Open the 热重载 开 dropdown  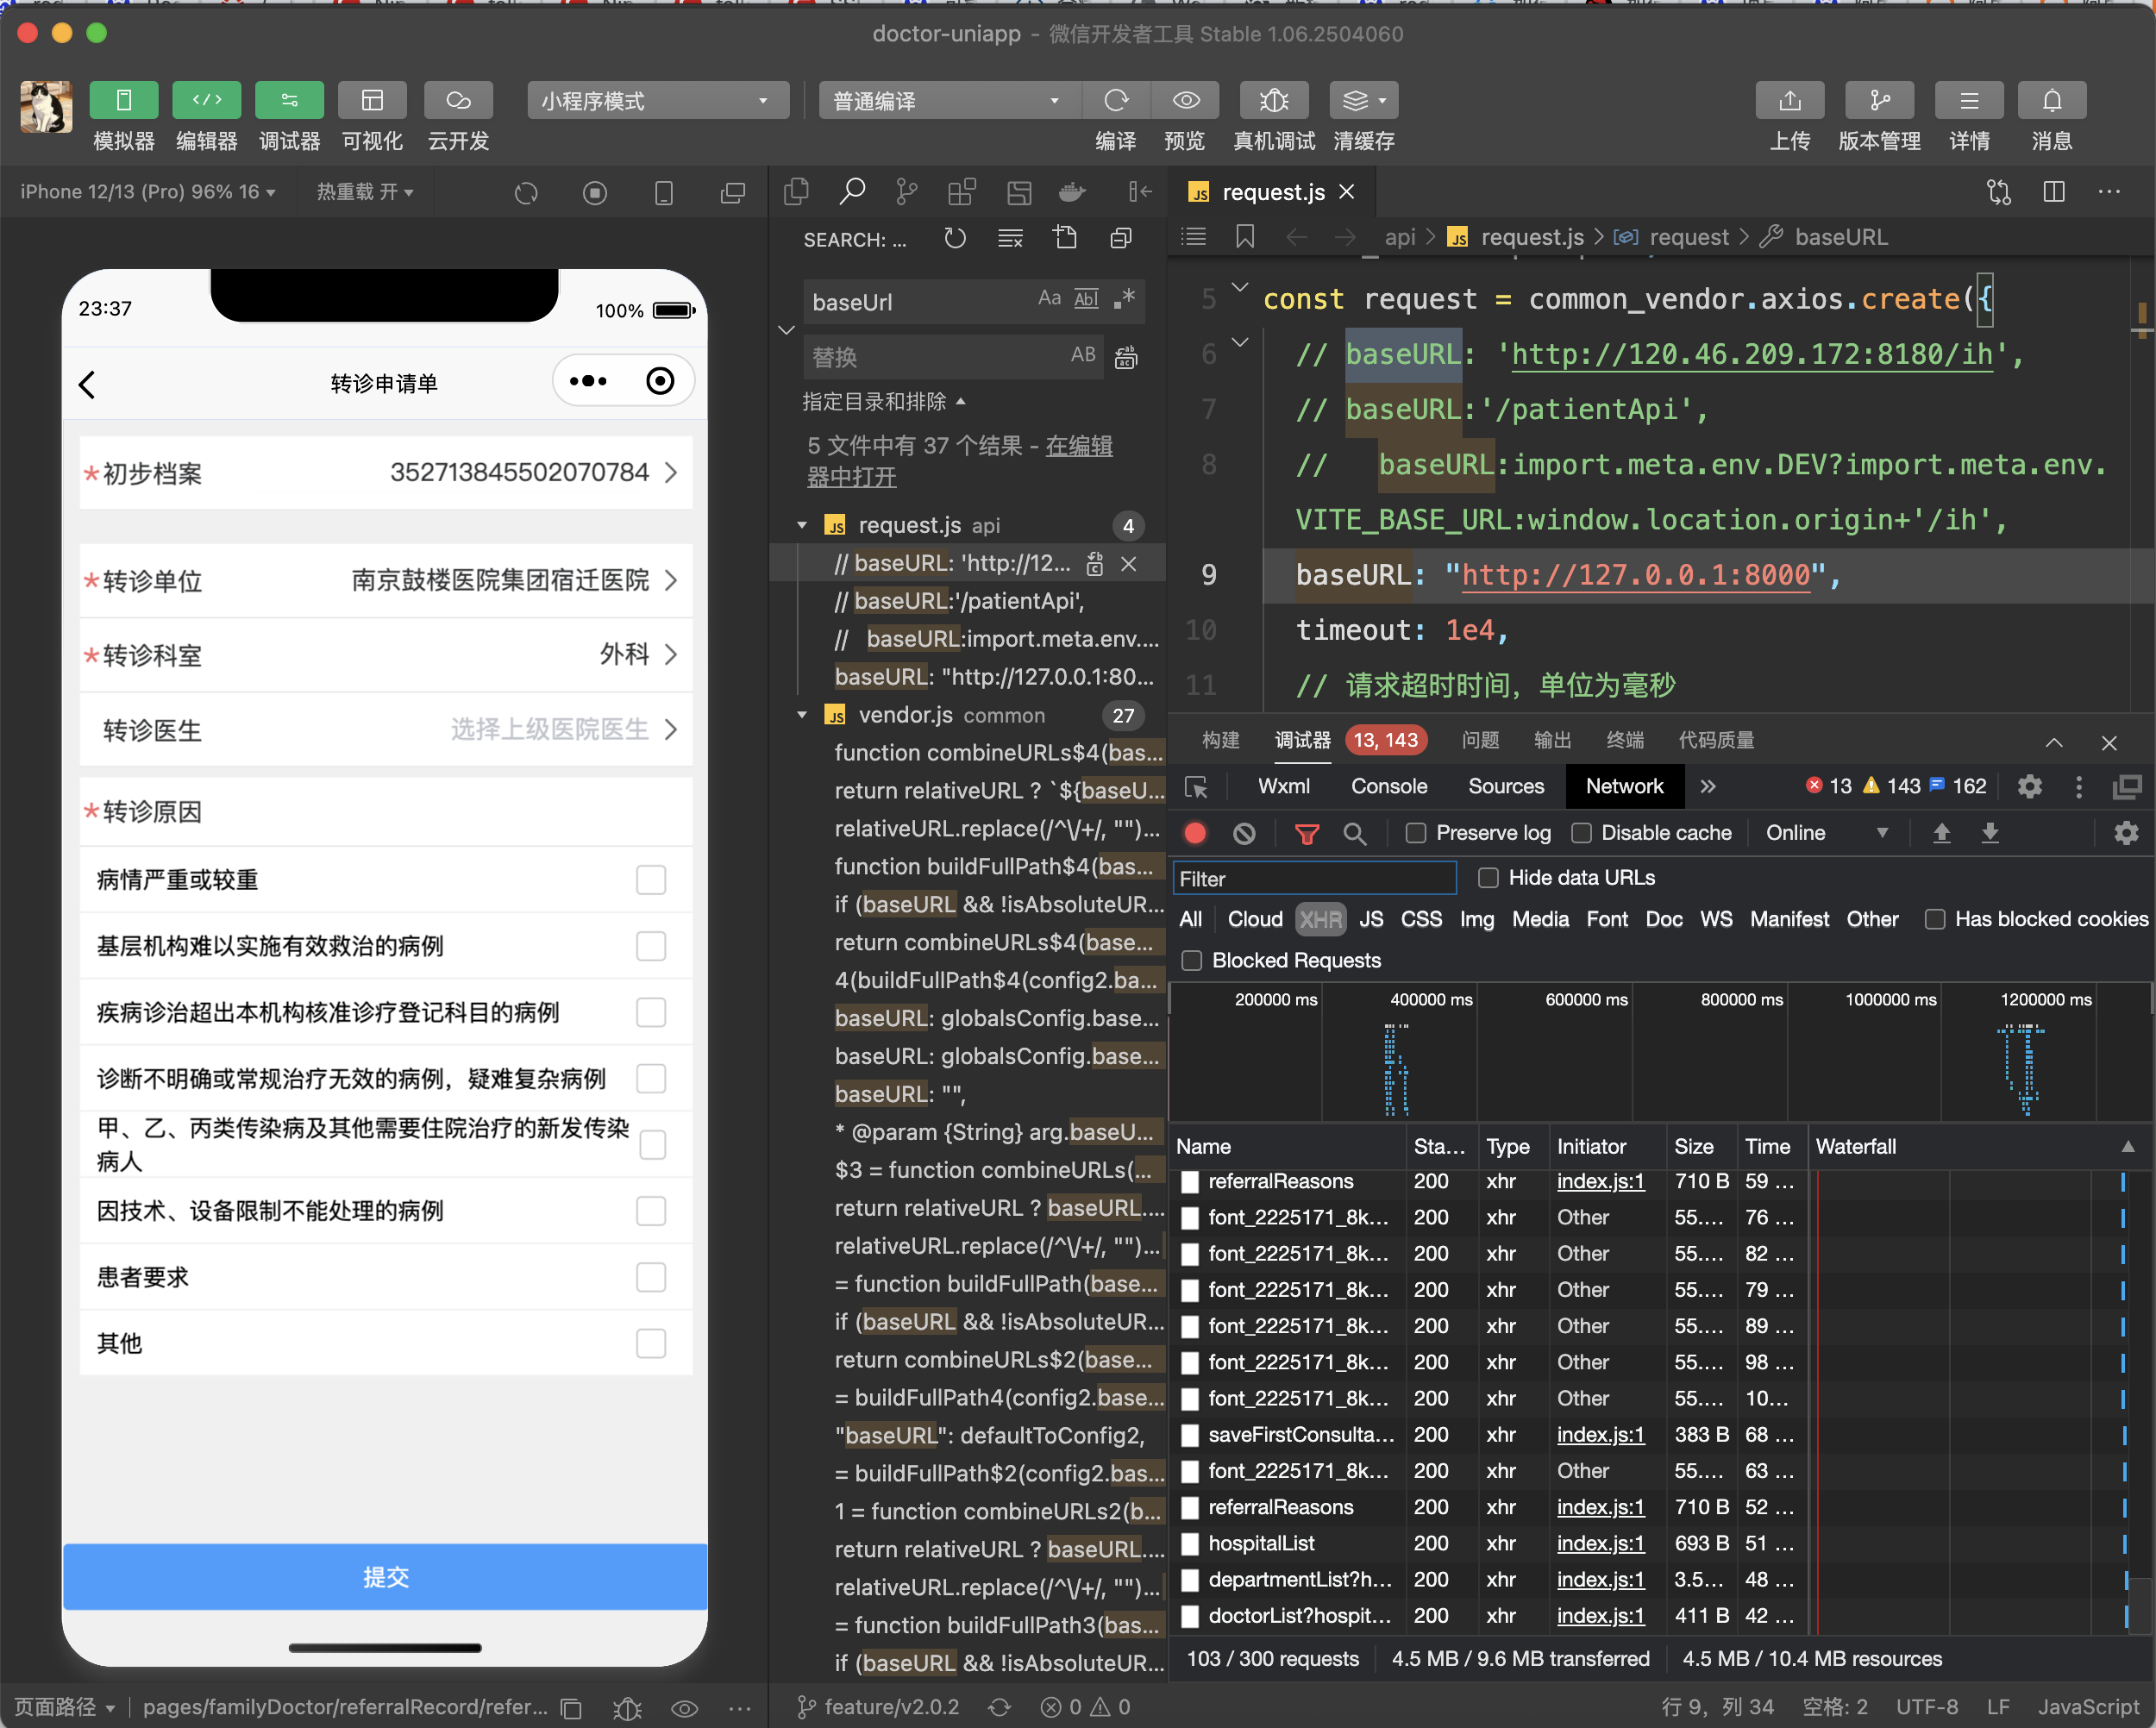point(365,191)
